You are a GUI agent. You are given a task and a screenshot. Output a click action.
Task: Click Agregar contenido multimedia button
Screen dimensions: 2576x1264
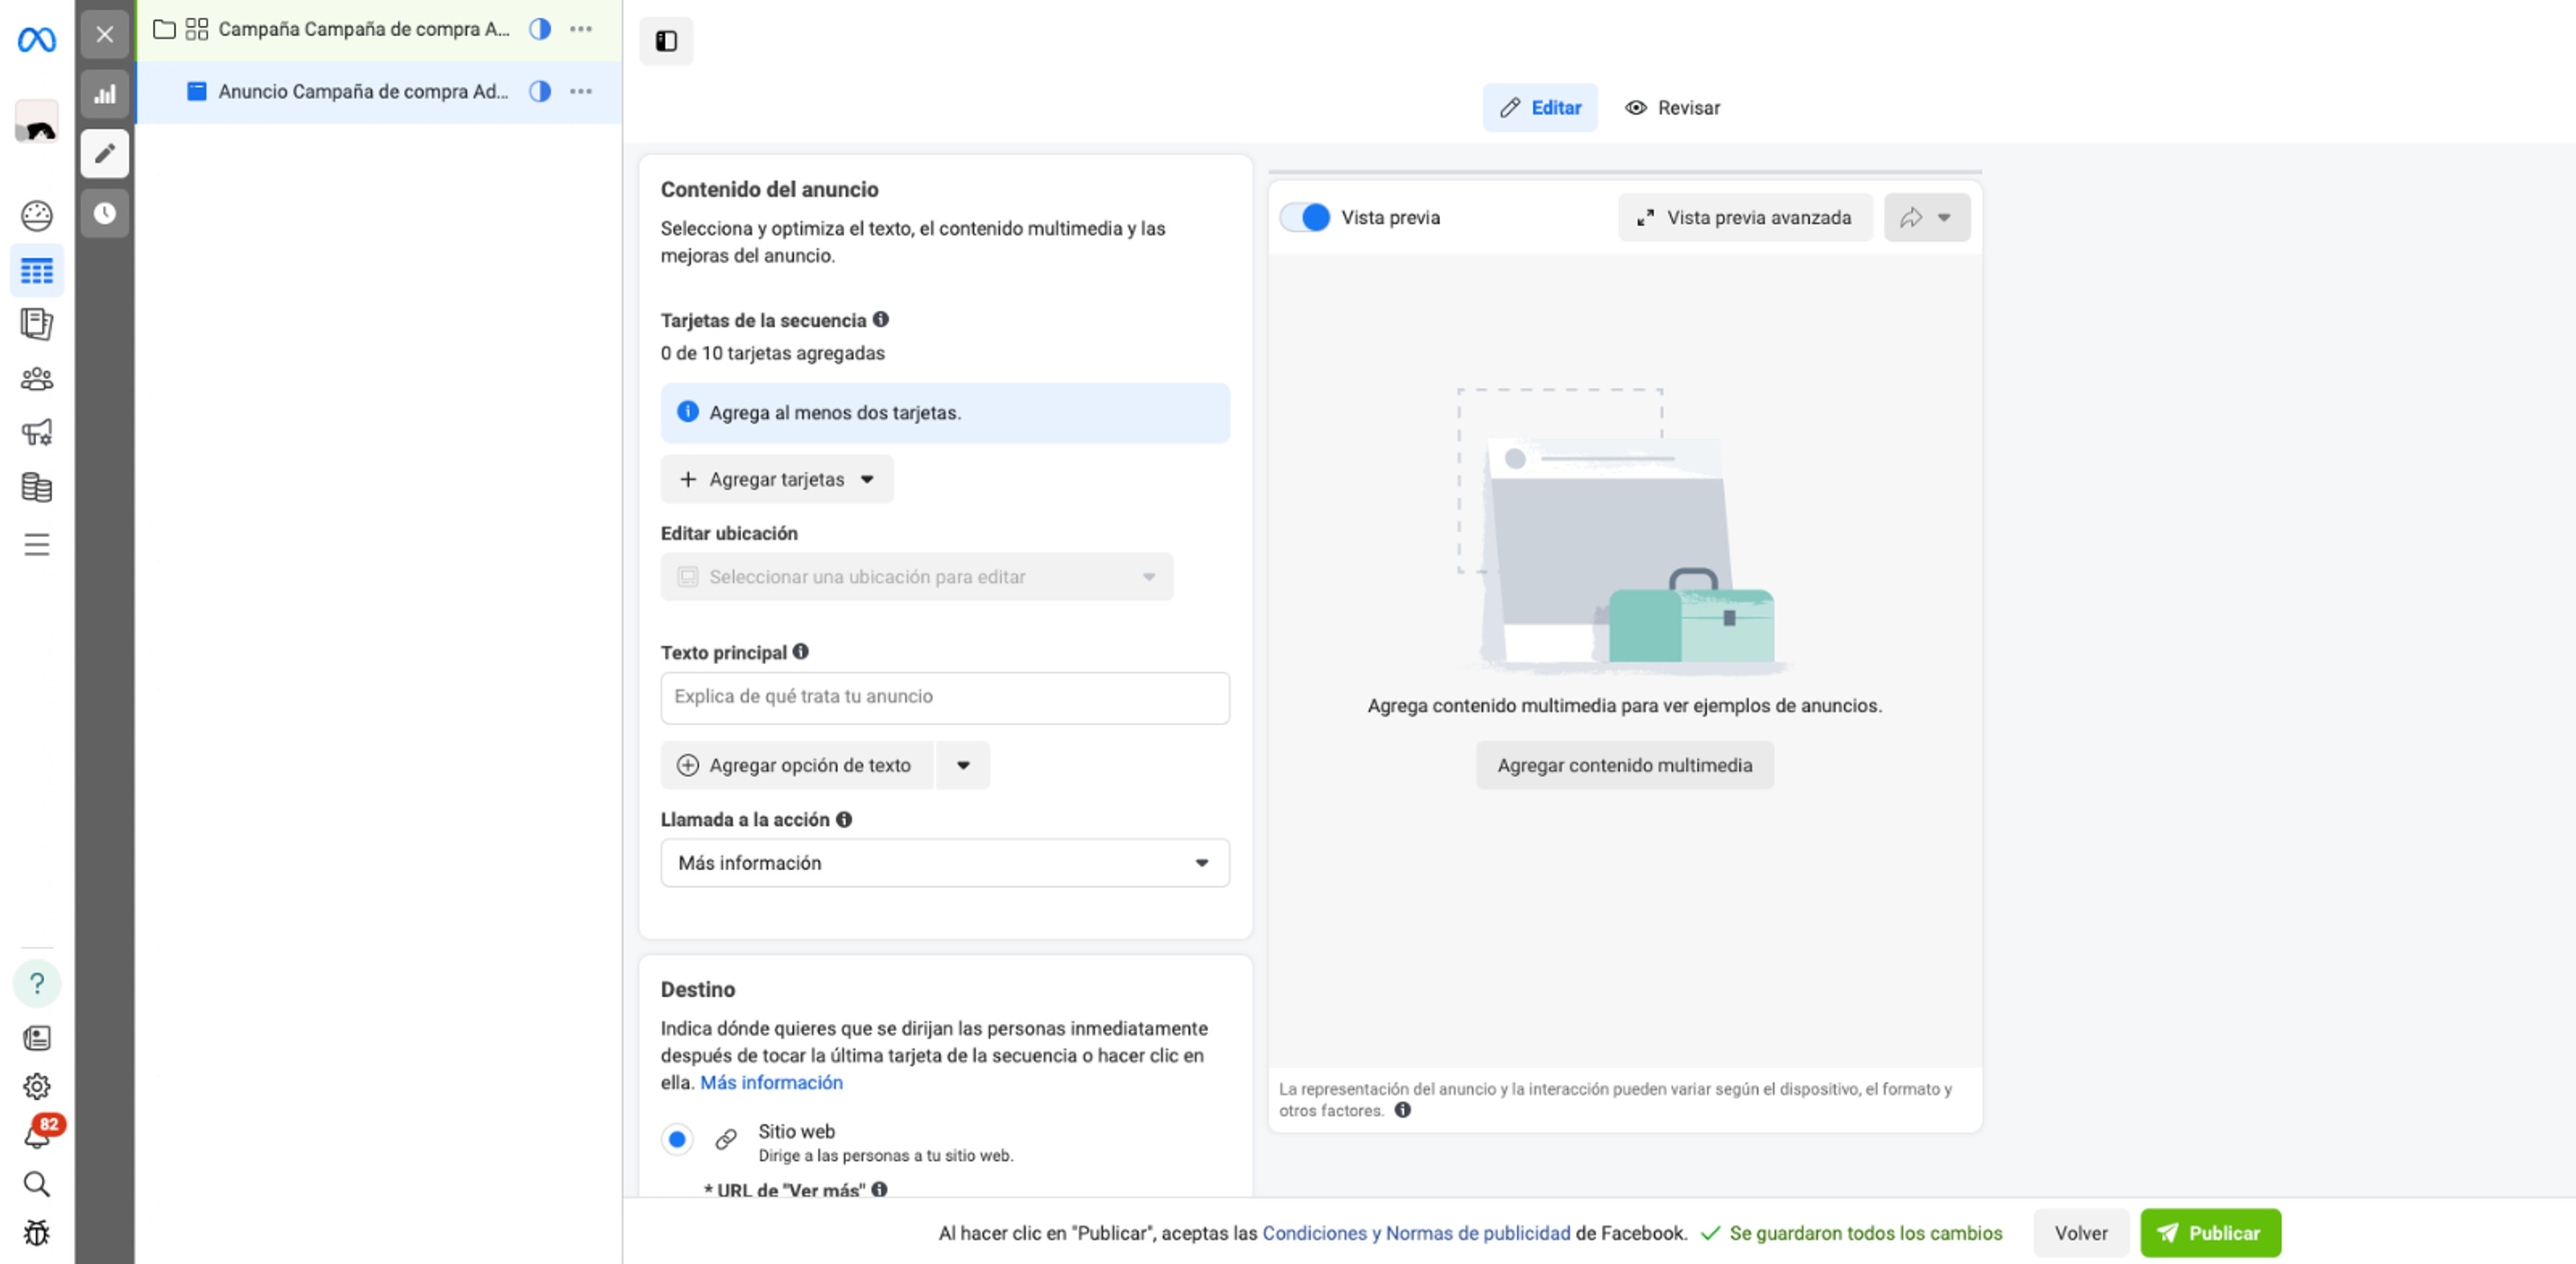(x=1624, y=766)
